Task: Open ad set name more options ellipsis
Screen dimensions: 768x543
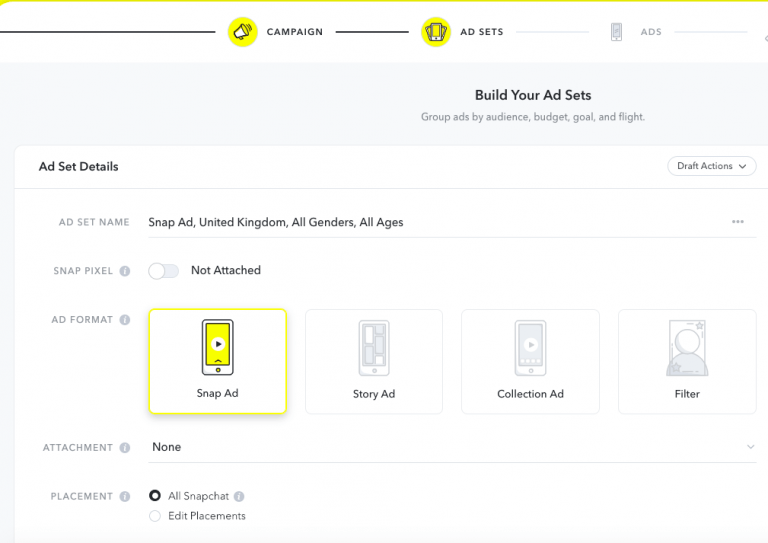Action: (x=738, y=222)
